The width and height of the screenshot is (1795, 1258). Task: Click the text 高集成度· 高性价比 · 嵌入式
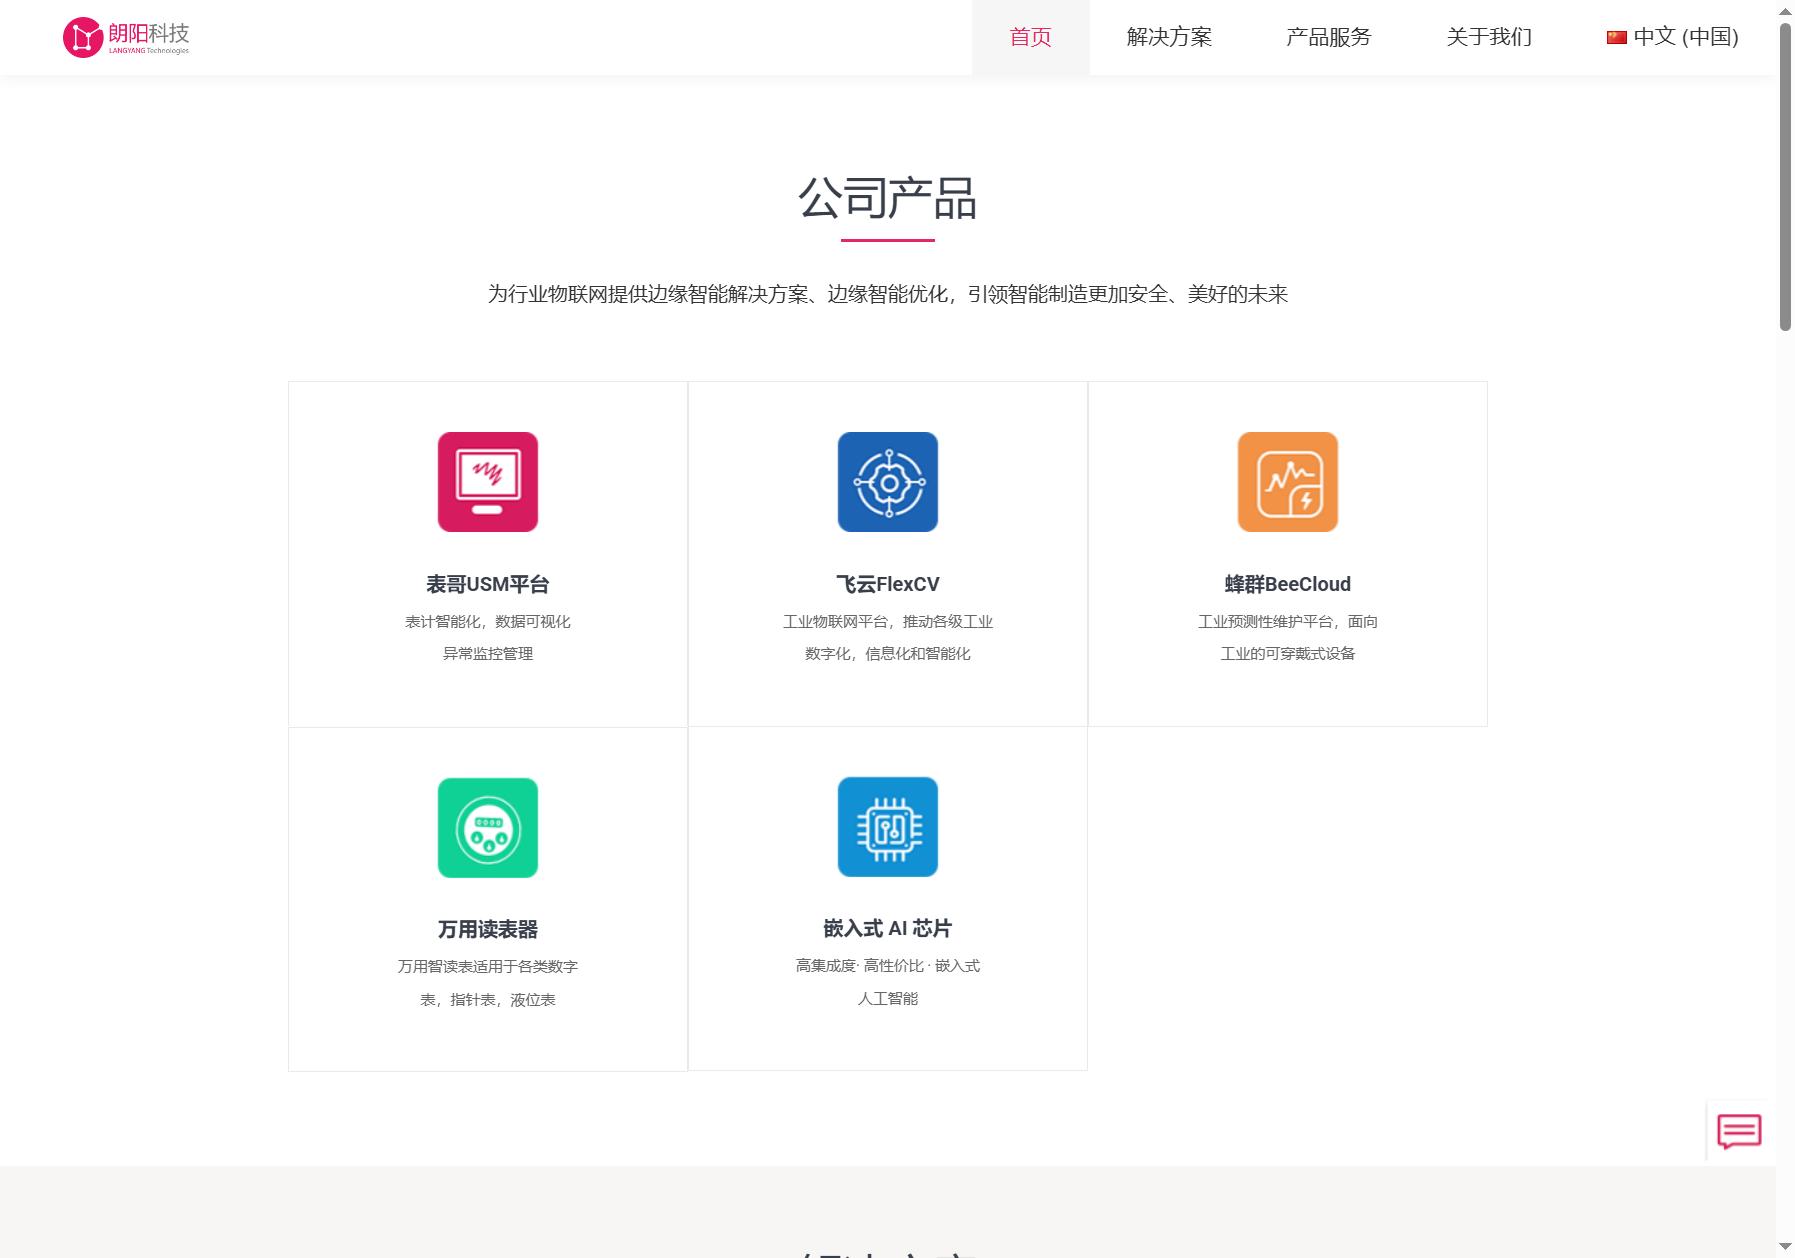click(x=888, y=965)
